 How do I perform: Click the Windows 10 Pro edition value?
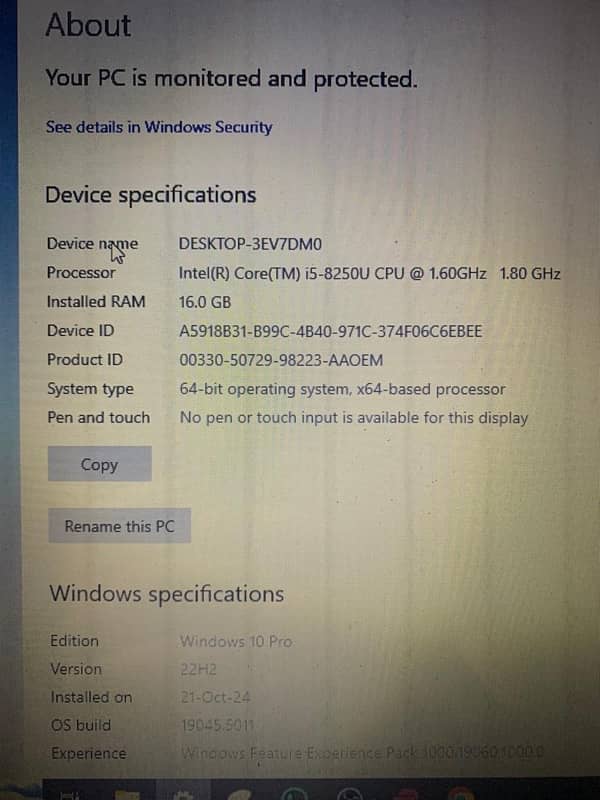(236, 641)
